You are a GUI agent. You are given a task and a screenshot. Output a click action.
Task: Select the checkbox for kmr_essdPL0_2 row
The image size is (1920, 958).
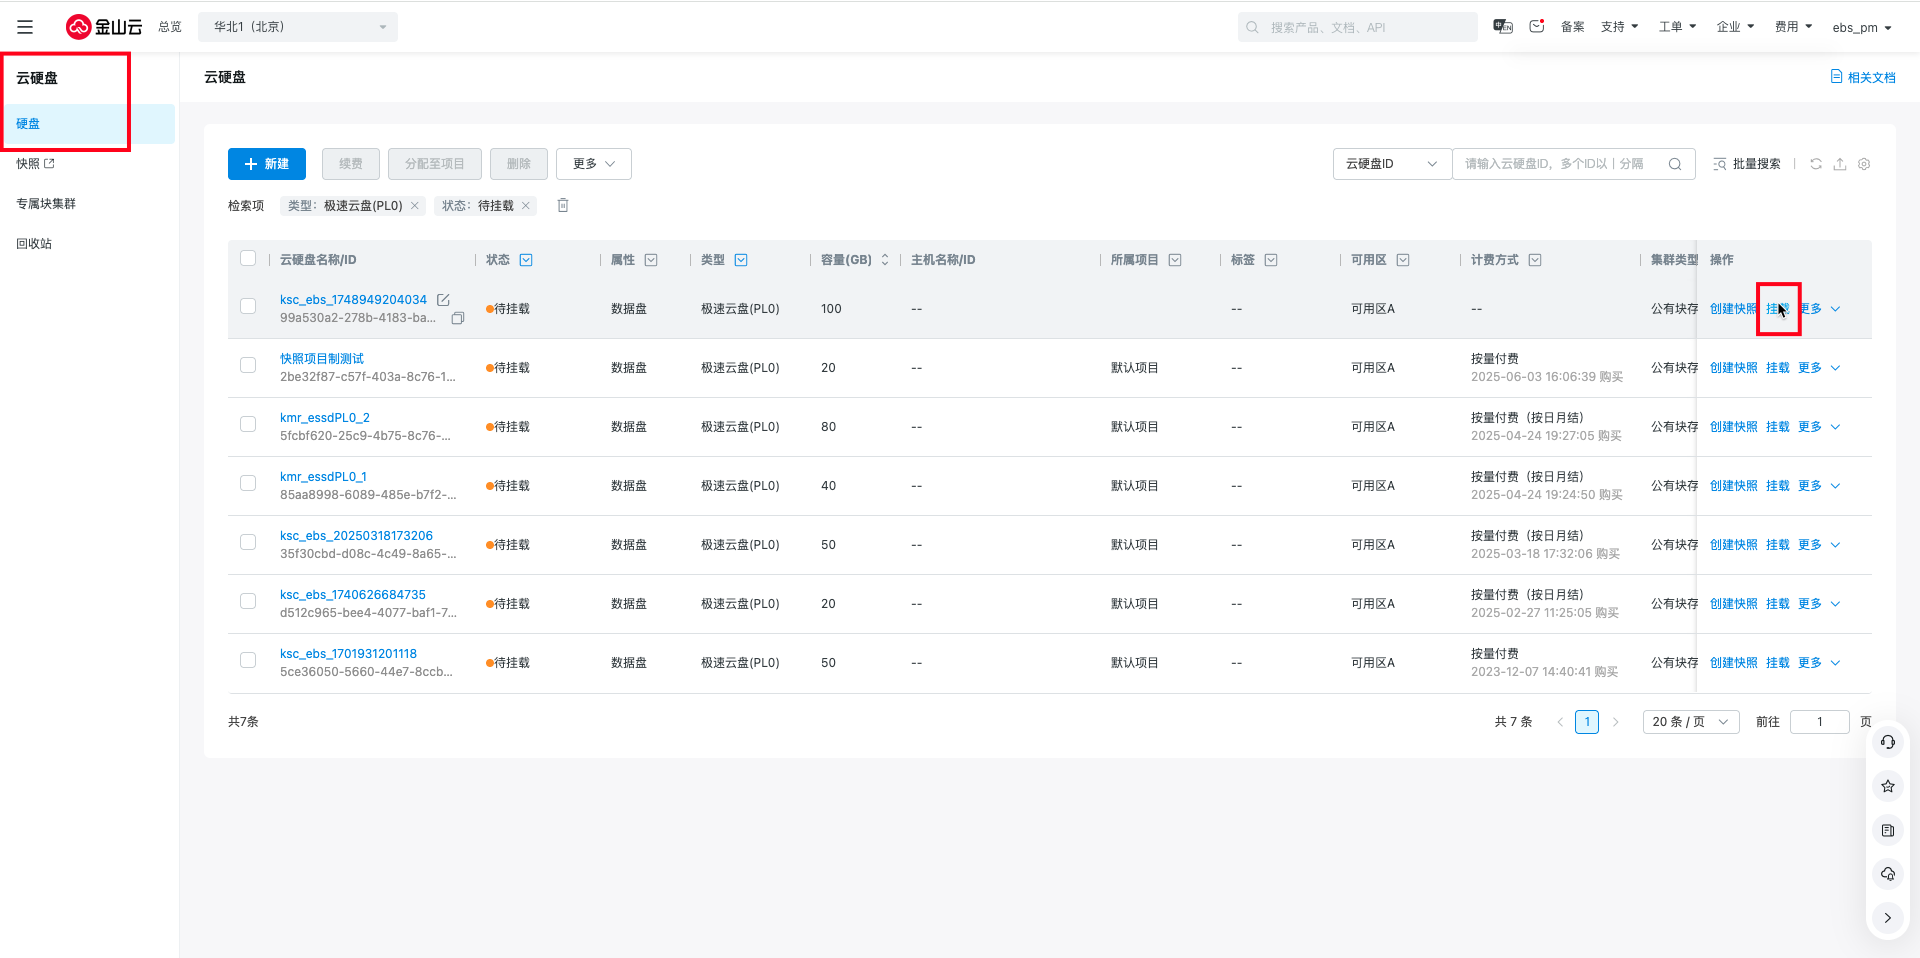(248, 424)
